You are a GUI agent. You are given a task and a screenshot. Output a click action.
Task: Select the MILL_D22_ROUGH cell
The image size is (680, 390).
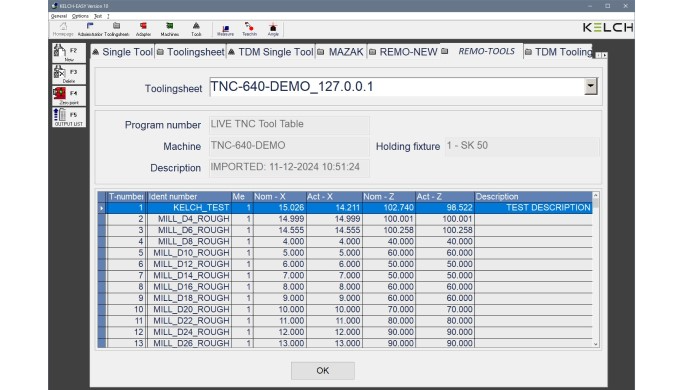tap(189, 321)
